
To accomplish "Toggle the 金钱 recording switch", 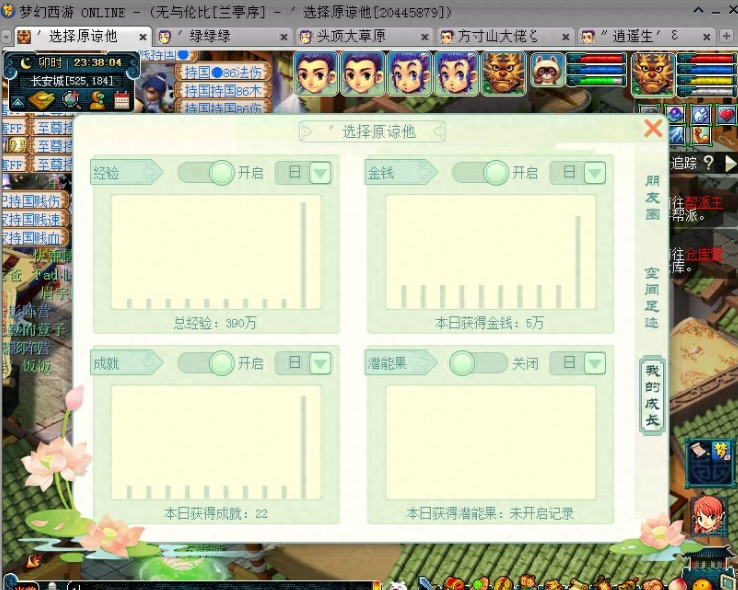I will coord(481,172).
